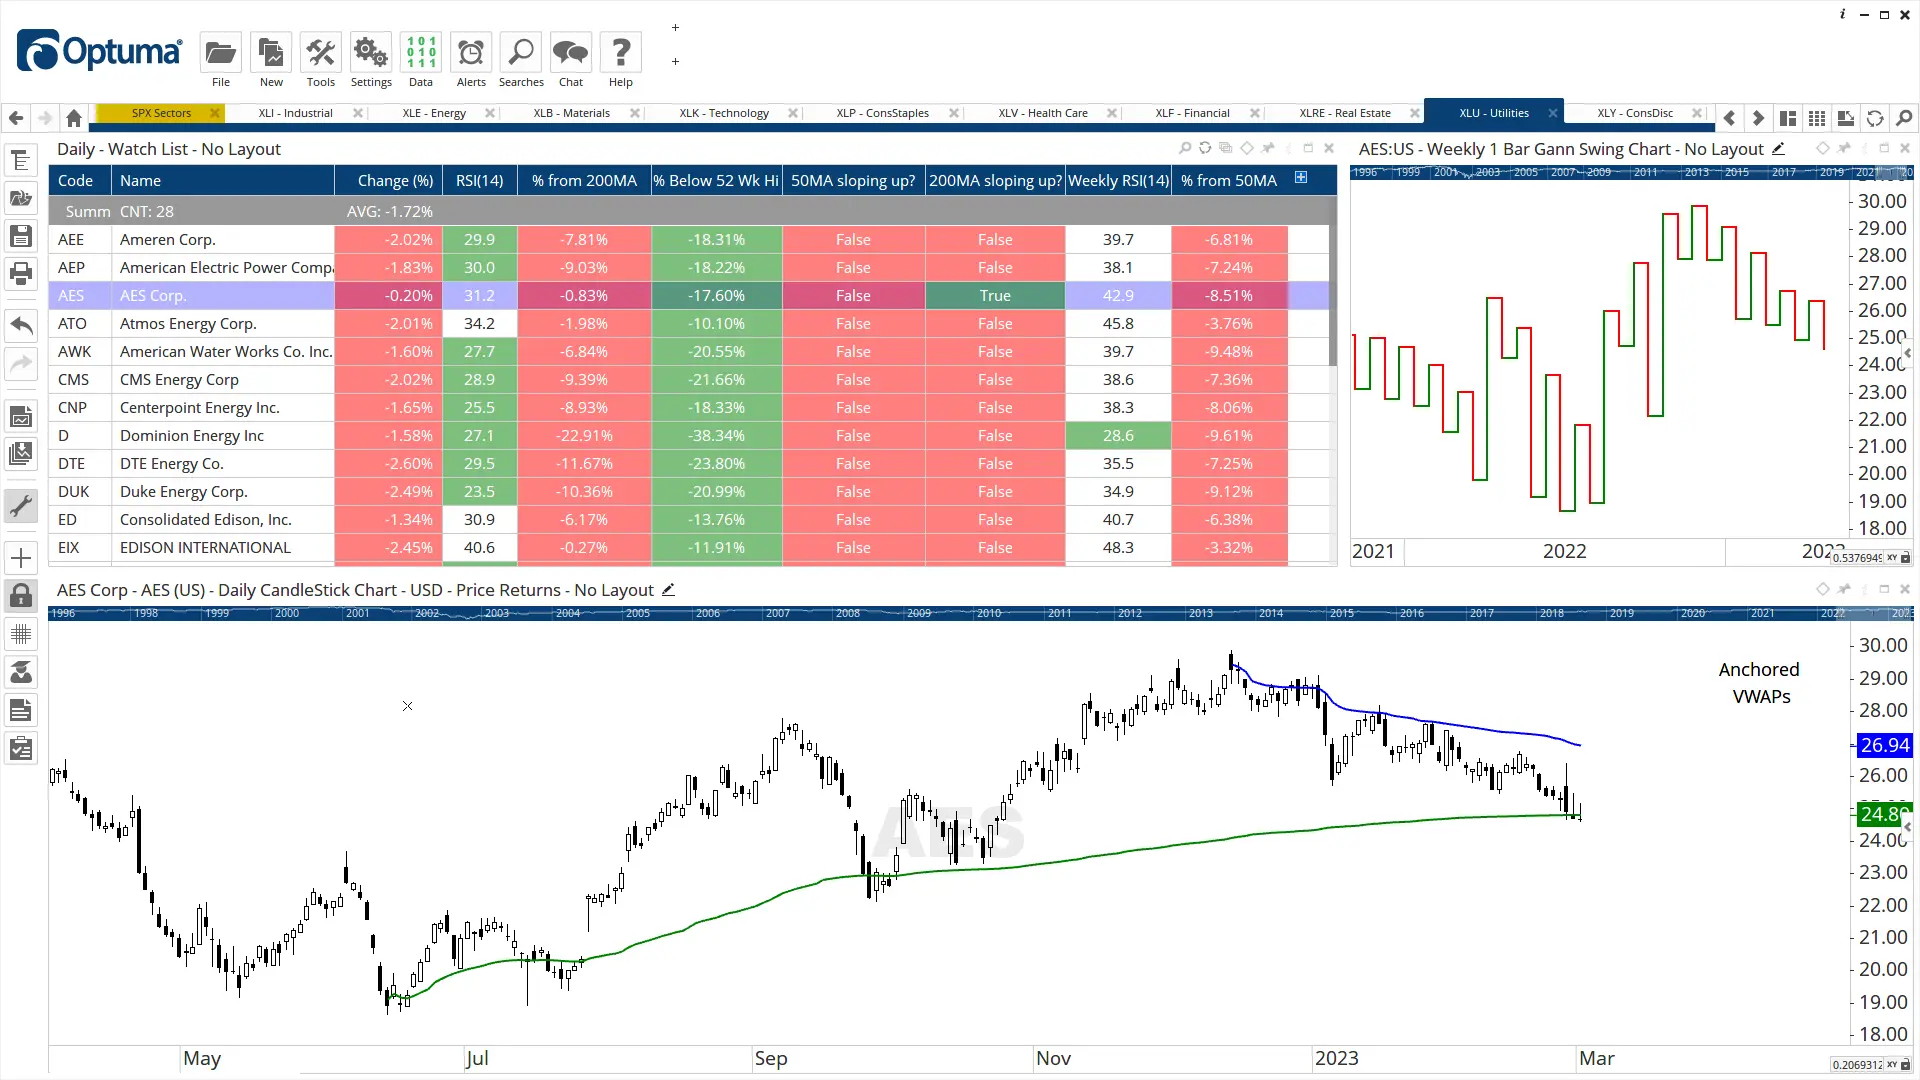
Task: Click the 26.94 blue VWAP price label
Action: pos(1884,745)
